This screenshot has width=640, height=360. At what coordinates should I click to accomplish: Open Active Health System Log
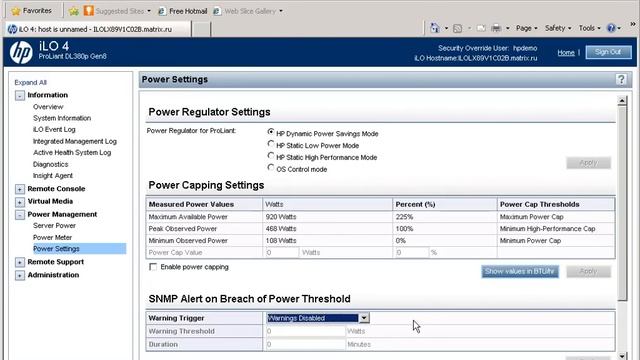tap(72, 152)
